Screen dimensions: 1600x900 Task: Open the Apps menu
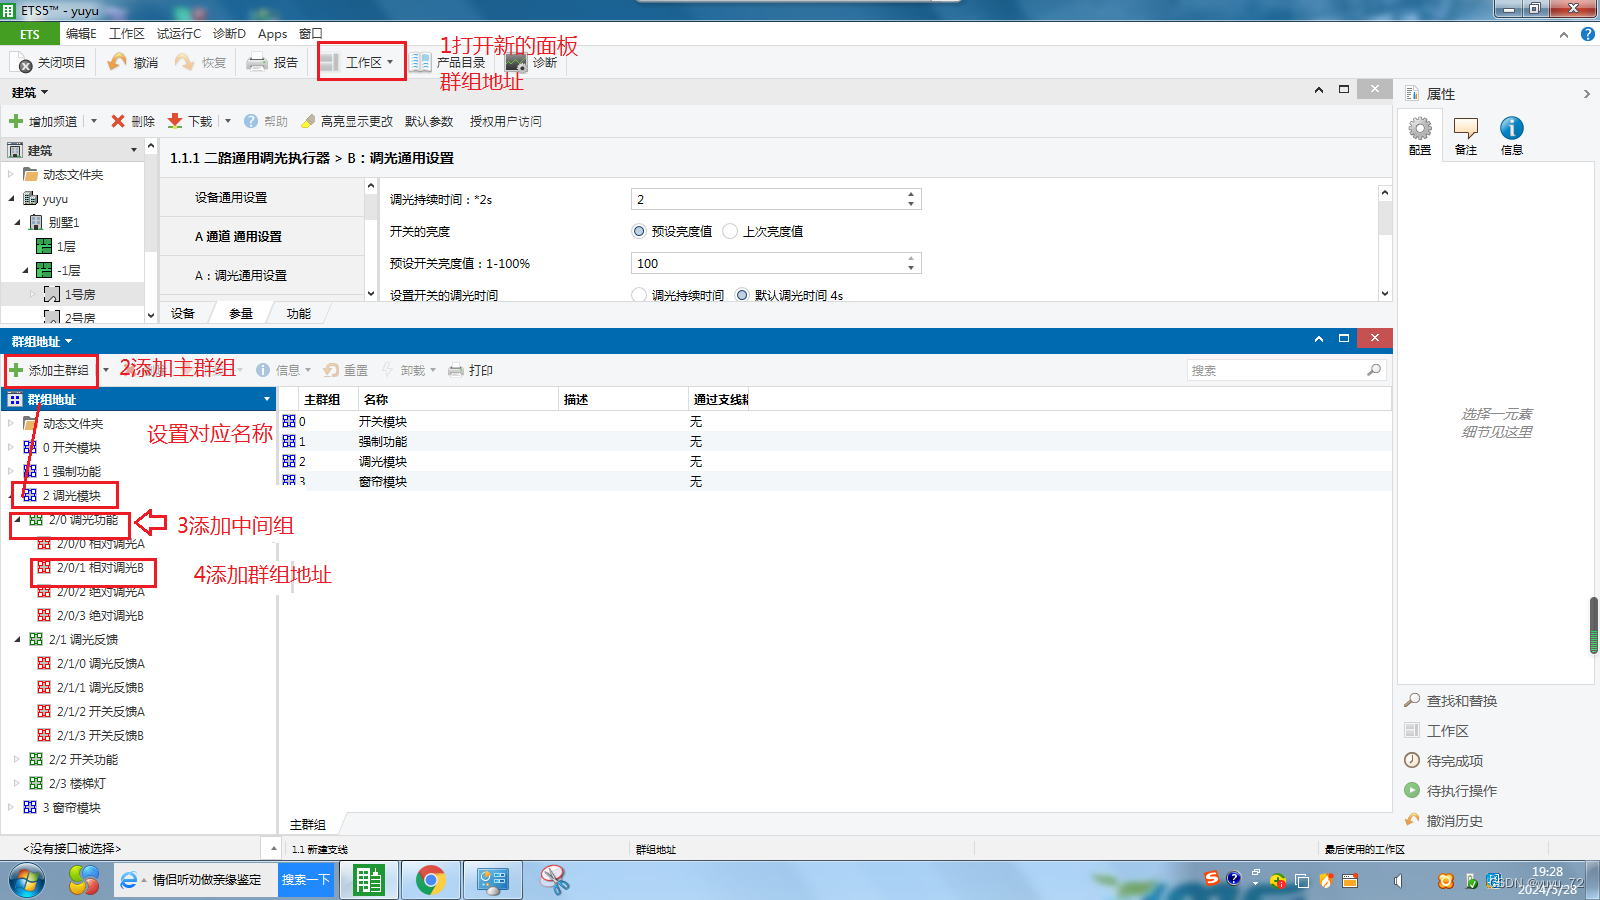(272, 34)
